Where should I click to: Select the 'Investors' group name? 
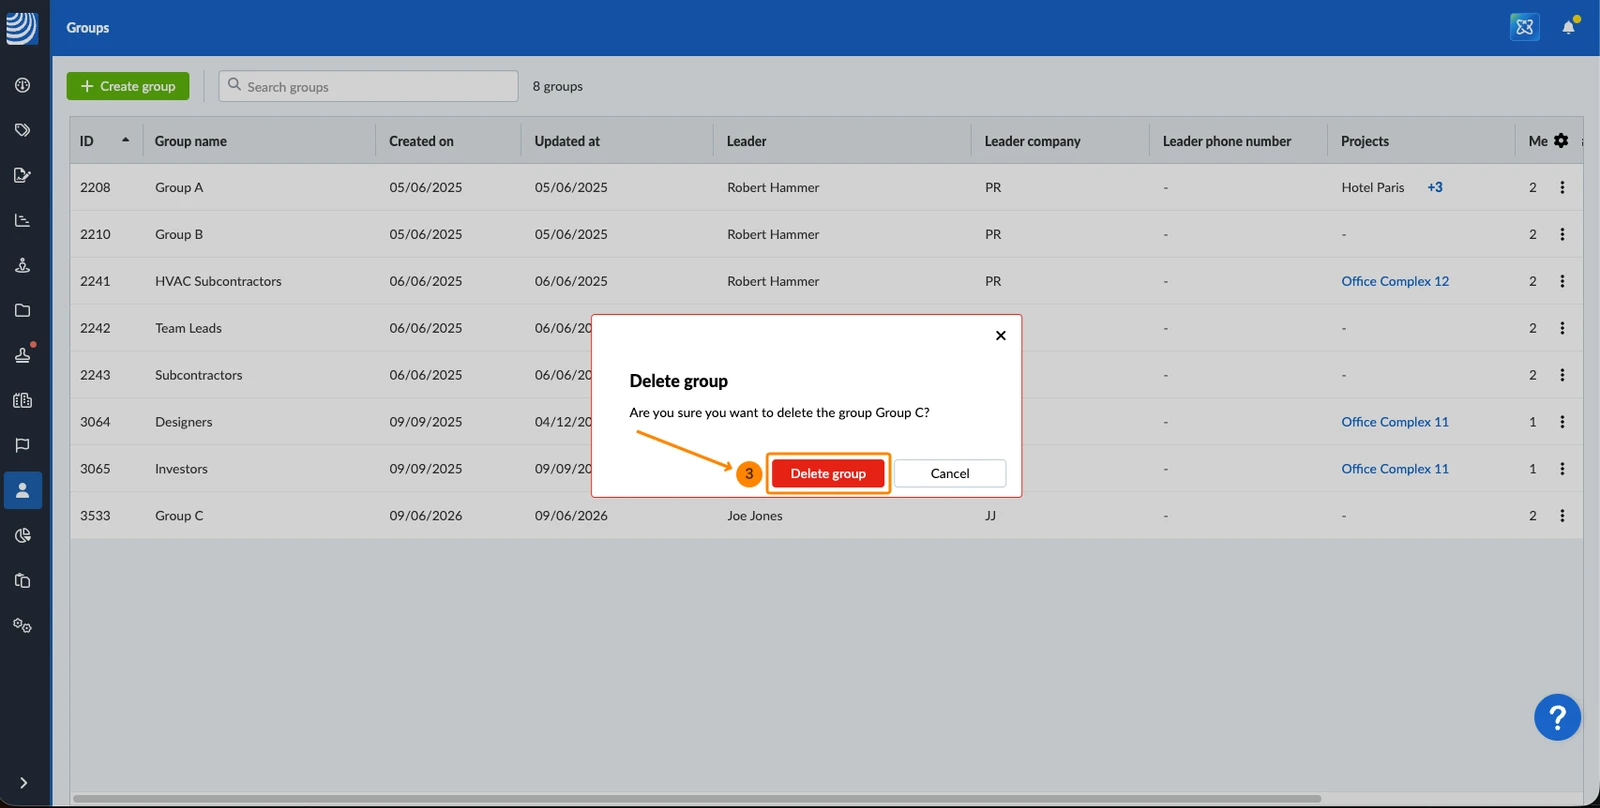pos(181,469)
